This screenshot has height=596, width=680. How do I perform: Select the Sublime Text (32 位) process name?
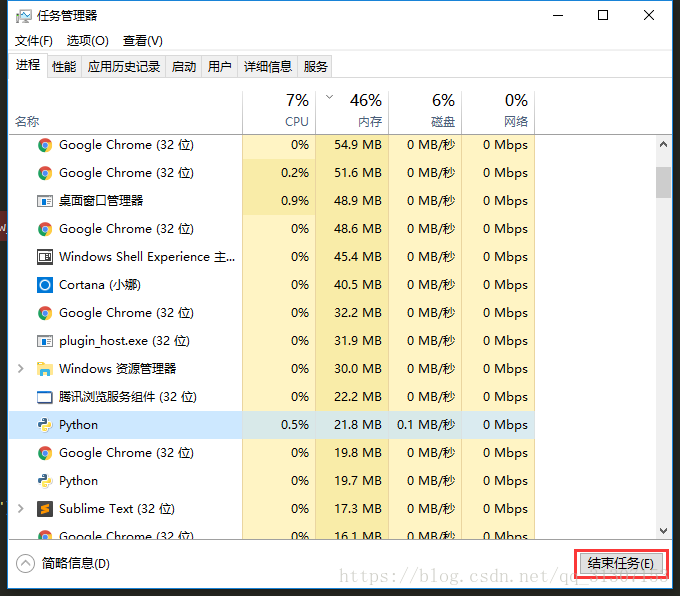117,509
